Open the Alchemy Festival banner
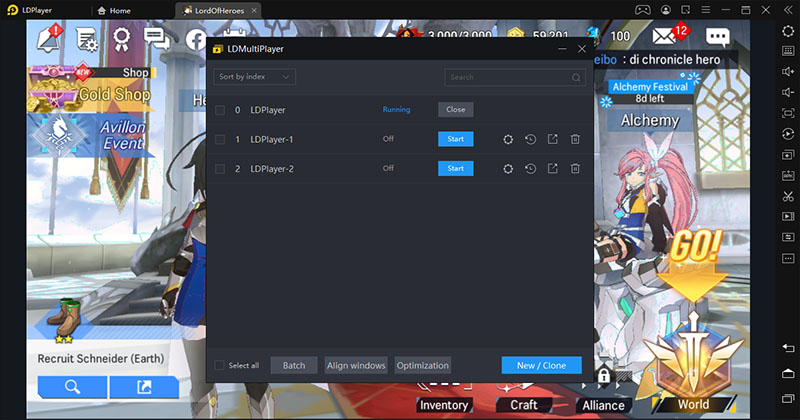 click(x=650, y=92)
